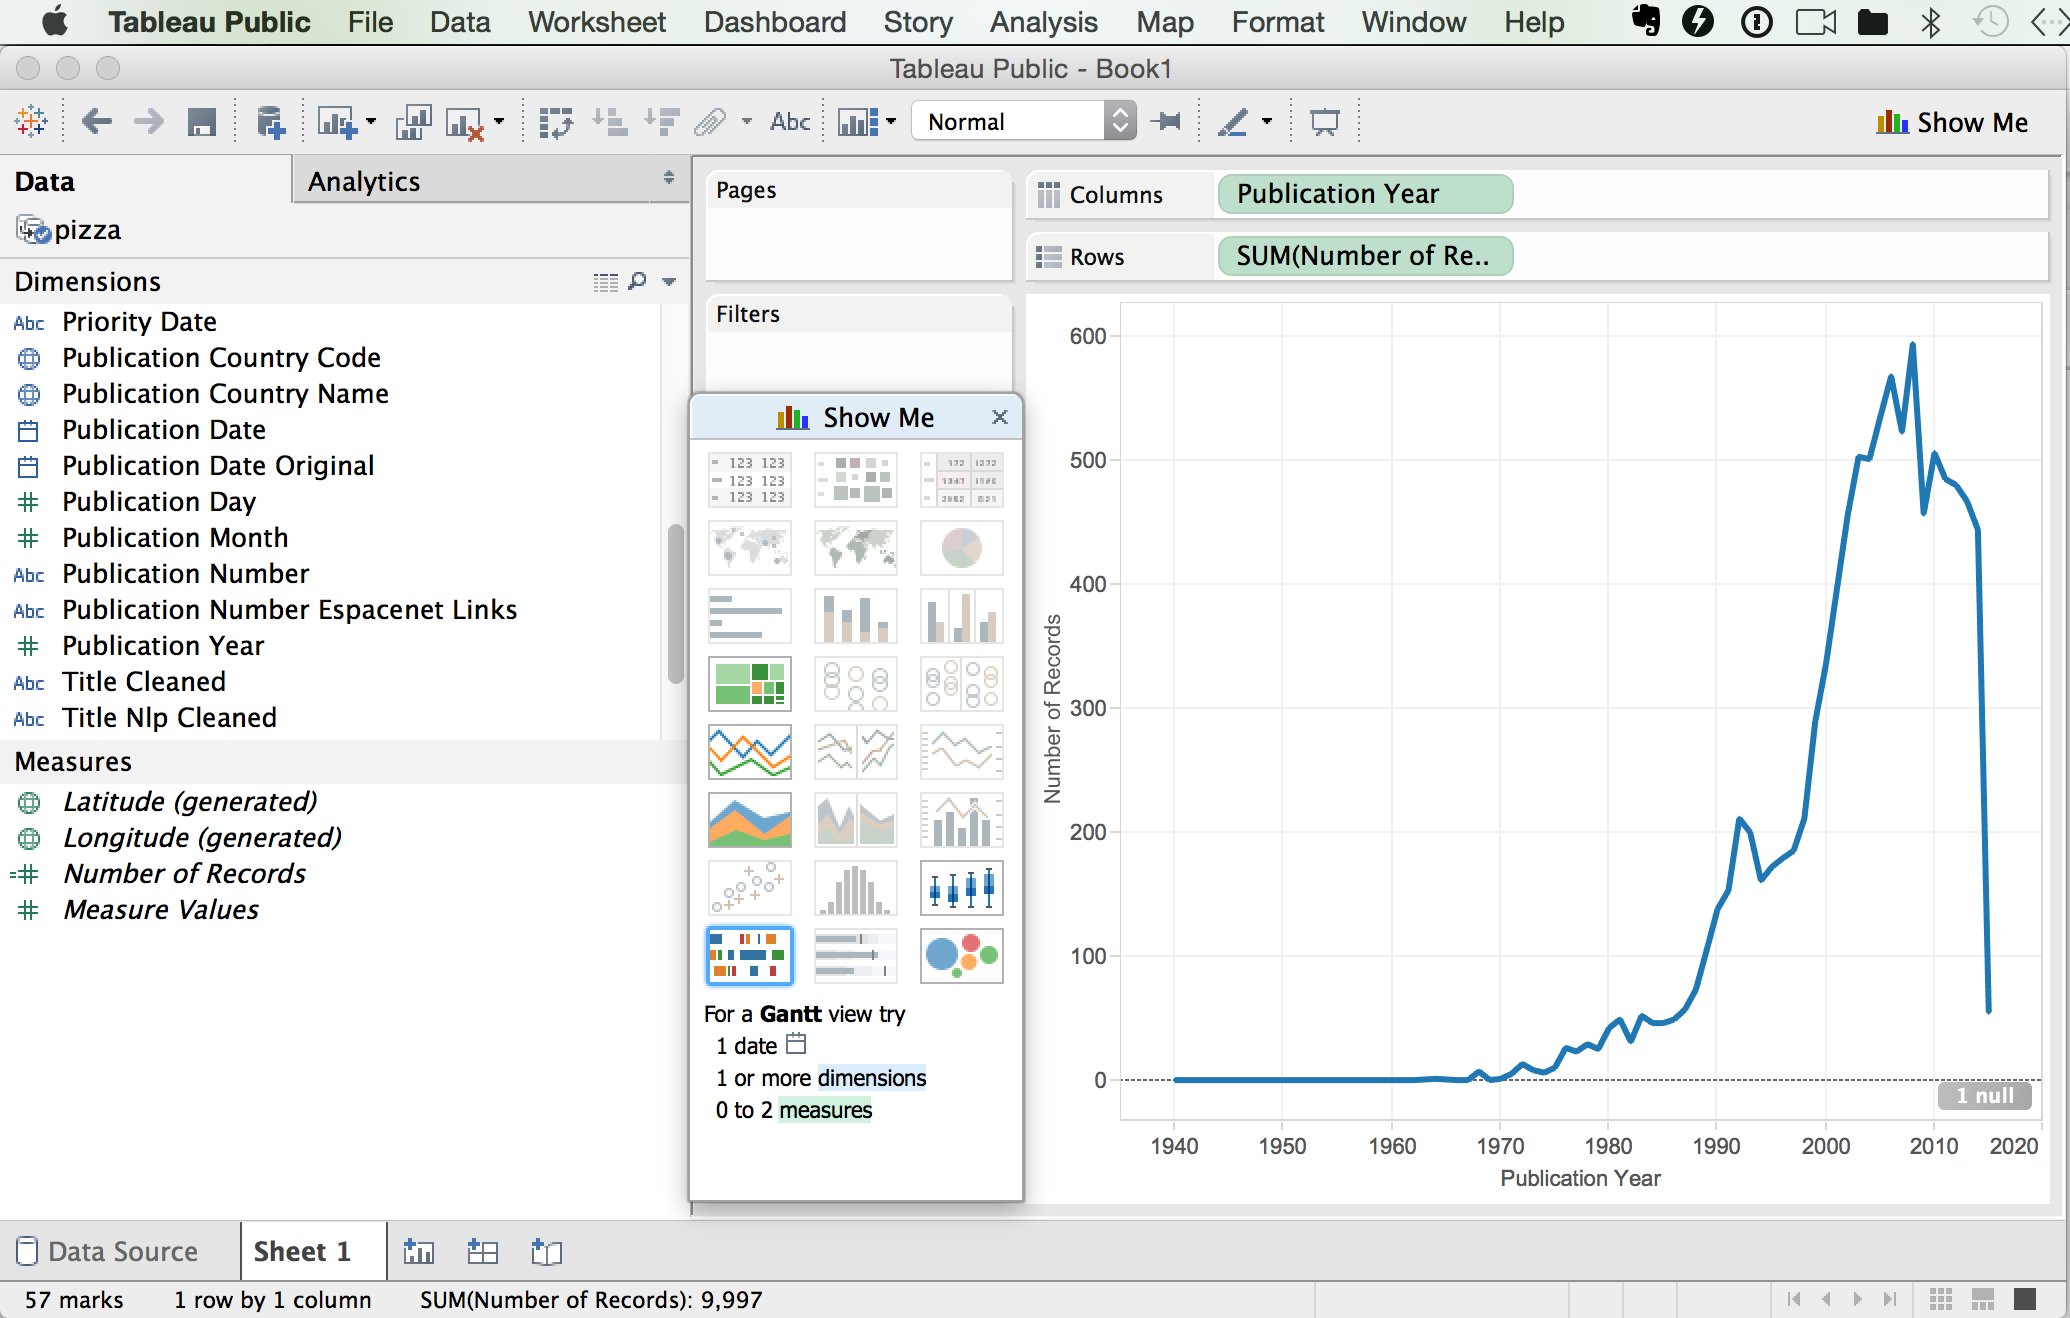Image resolution: width=2070 pixels, height=1318 pixels.
Task: Open the Normal view size dropdown
Action: tap(1024, 122)
